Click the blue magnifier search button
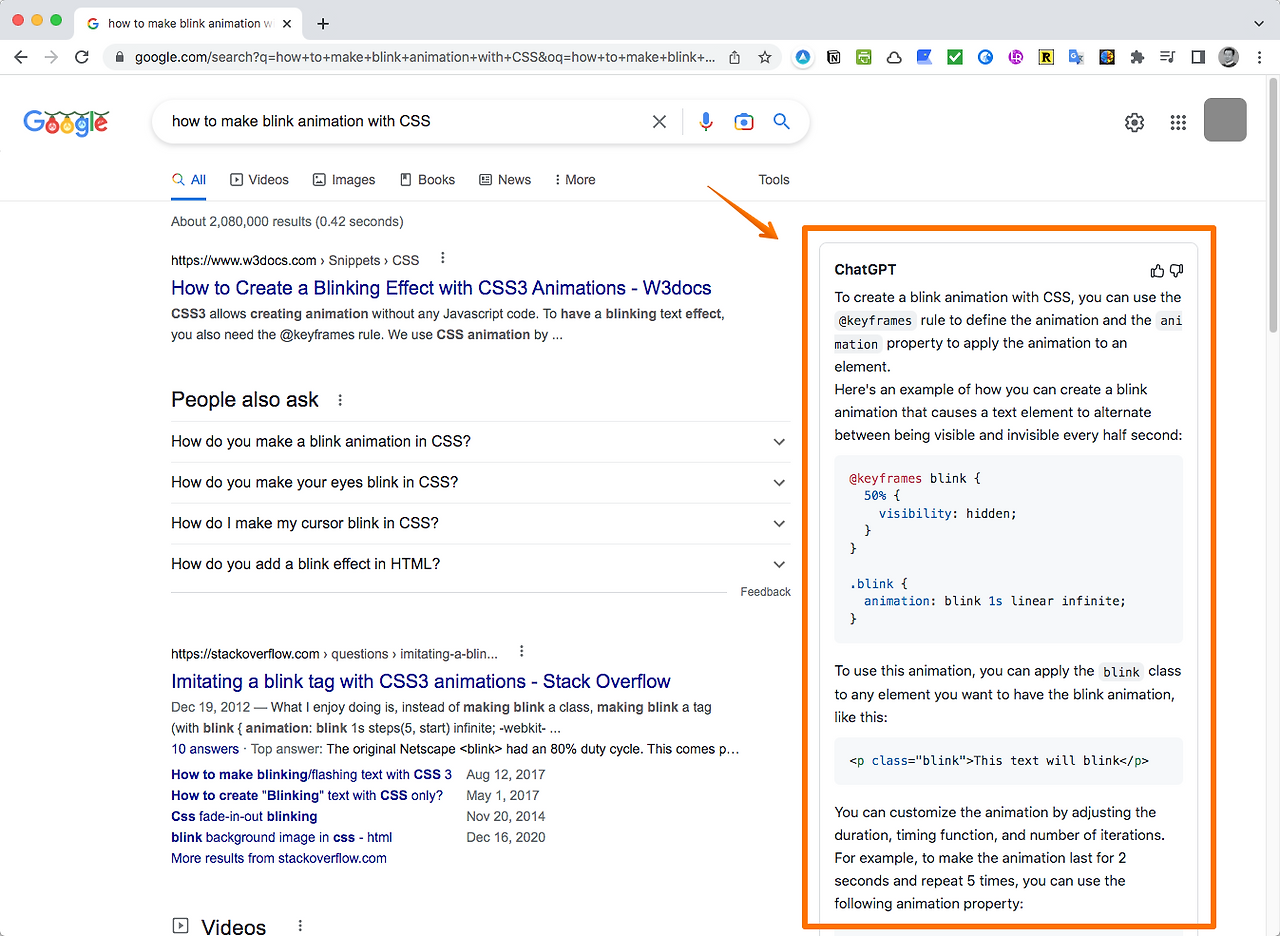 tap(782, 121)
